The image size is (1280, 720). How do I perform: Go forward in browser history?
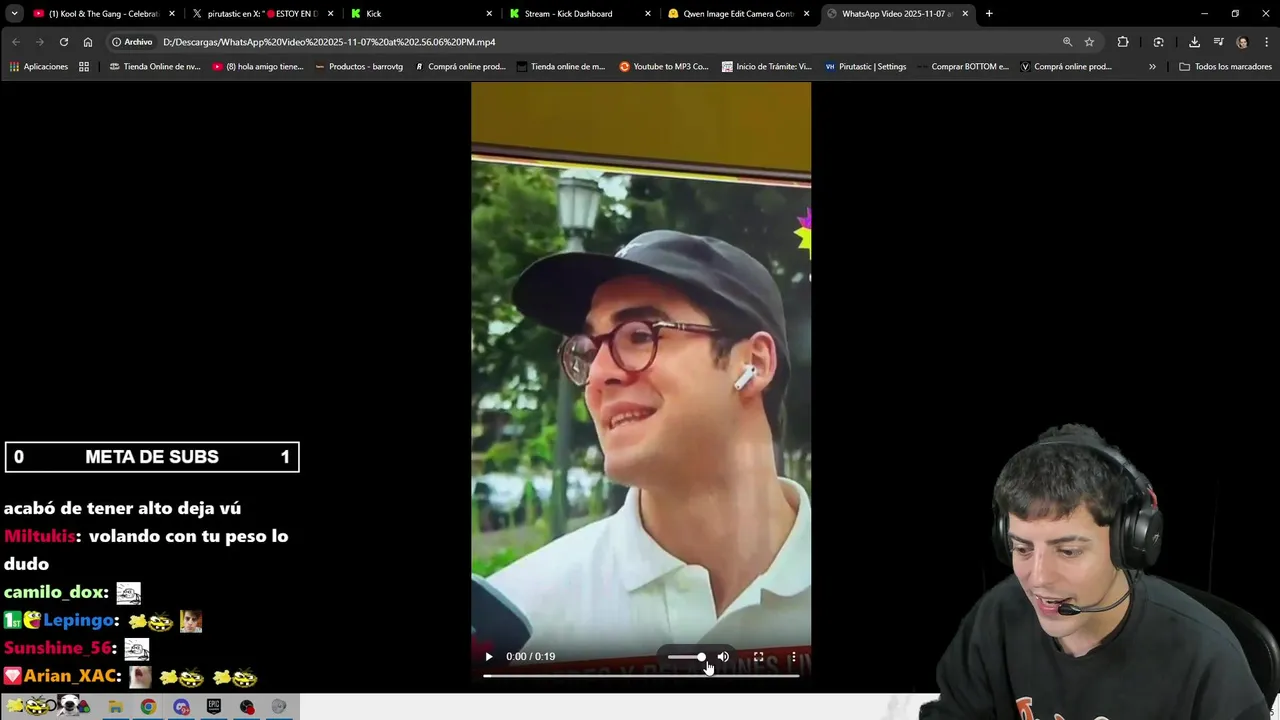click(40, 42)
